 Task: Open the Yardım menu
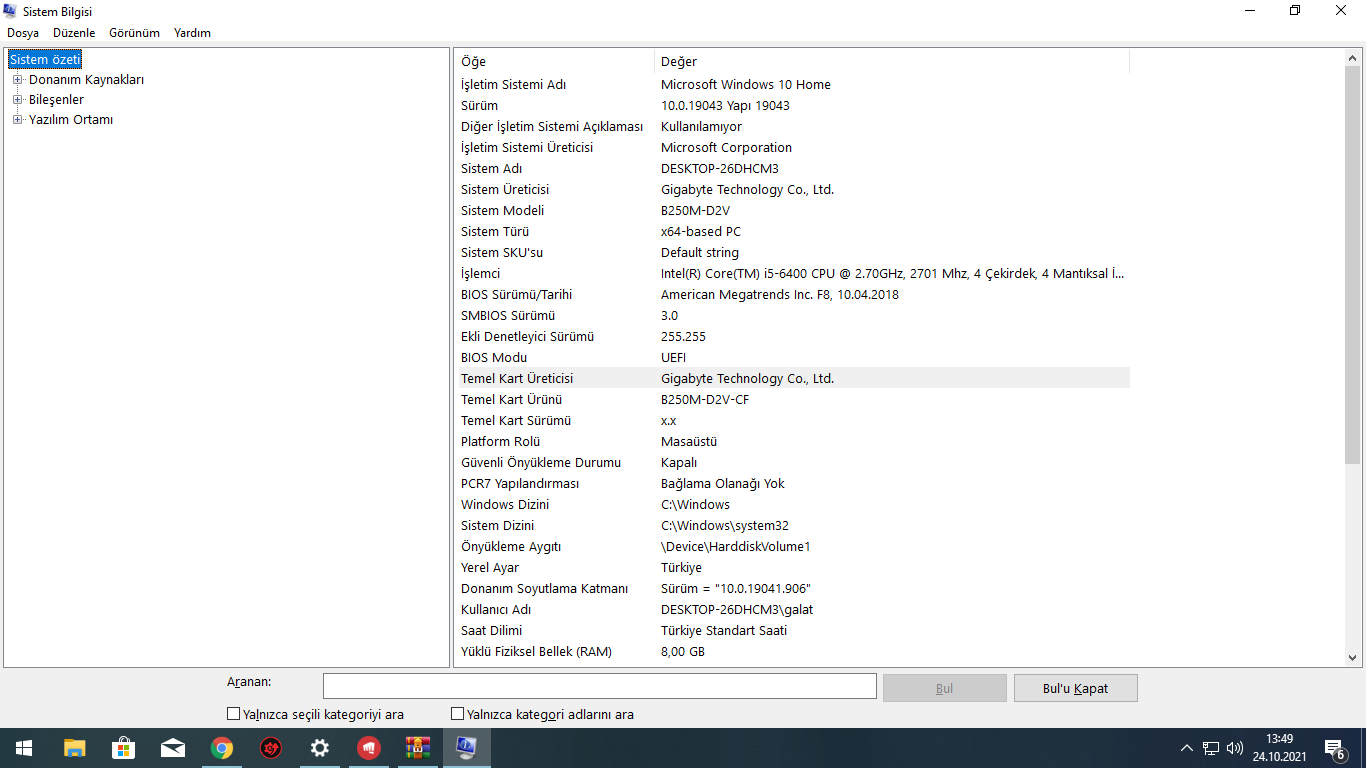coord(192,33)
